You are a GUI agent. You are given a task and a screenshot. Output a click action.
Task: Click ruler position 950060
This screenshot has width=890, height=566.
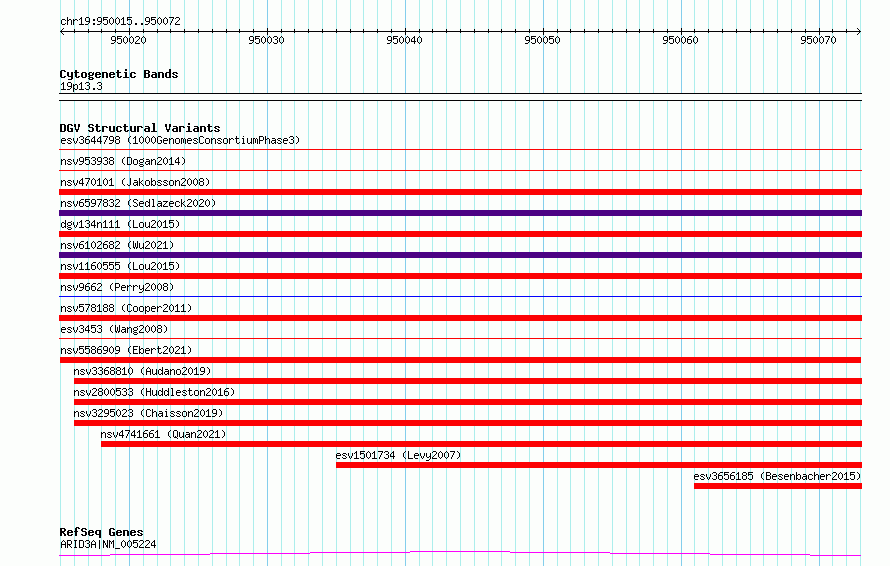point(680,40)
